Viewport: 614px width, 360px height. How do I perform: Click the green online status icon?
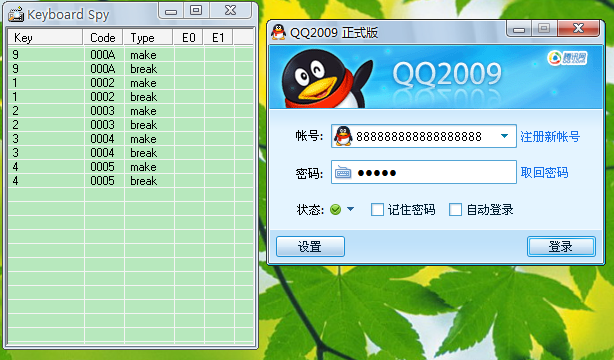click(335, 210)
